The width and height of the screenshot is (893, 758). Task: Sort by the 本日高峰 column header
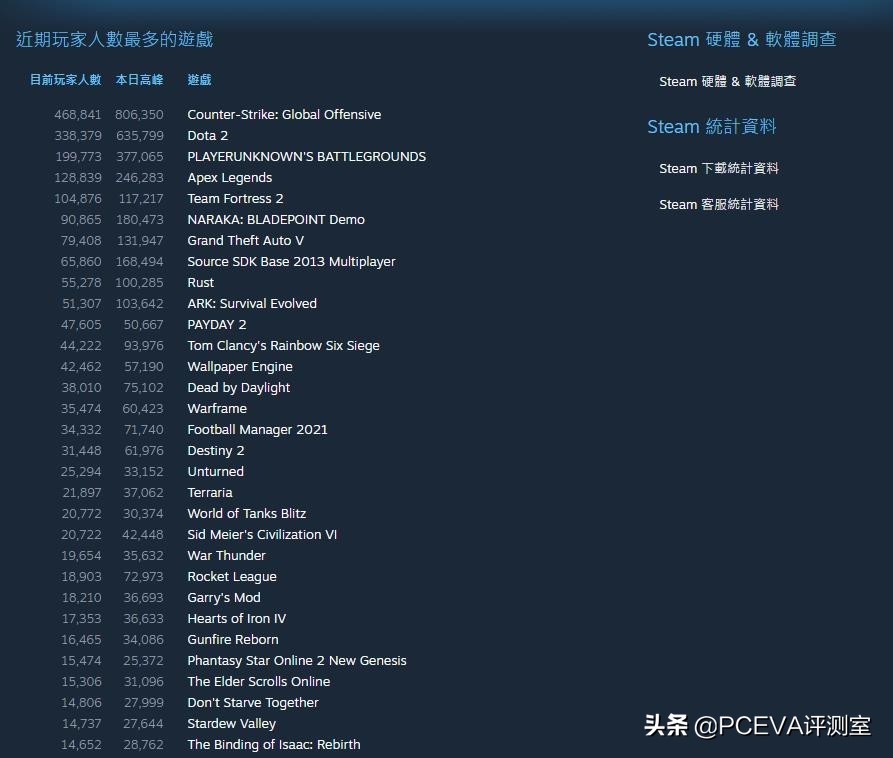coord(139,79)
